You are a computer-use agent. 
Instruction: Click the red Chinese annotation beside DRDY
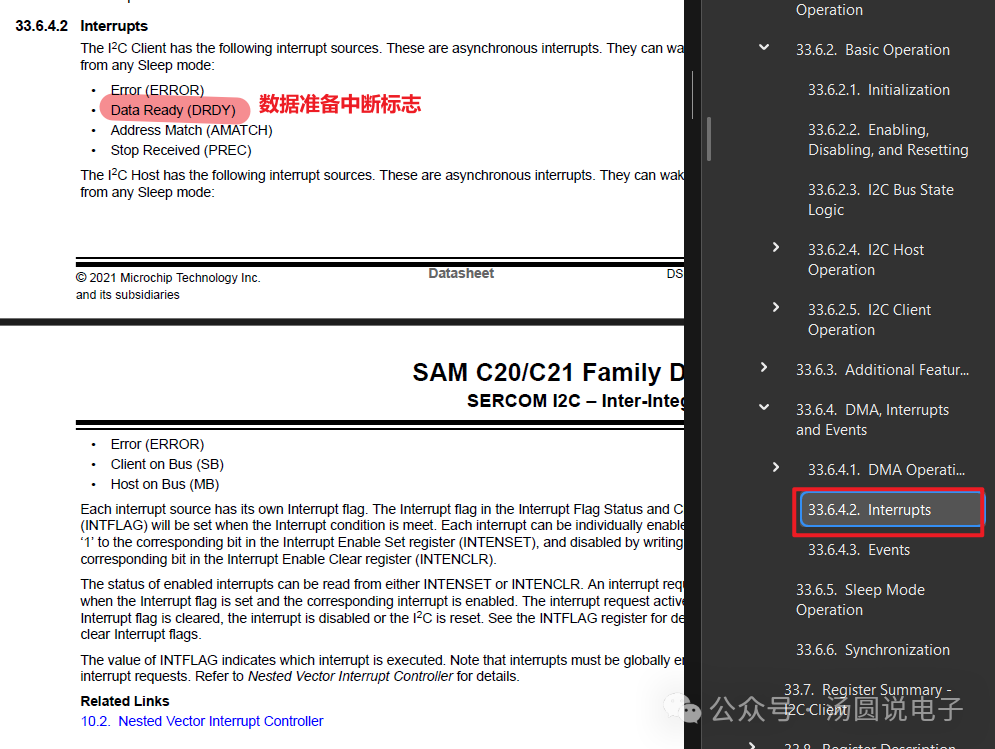339,104
